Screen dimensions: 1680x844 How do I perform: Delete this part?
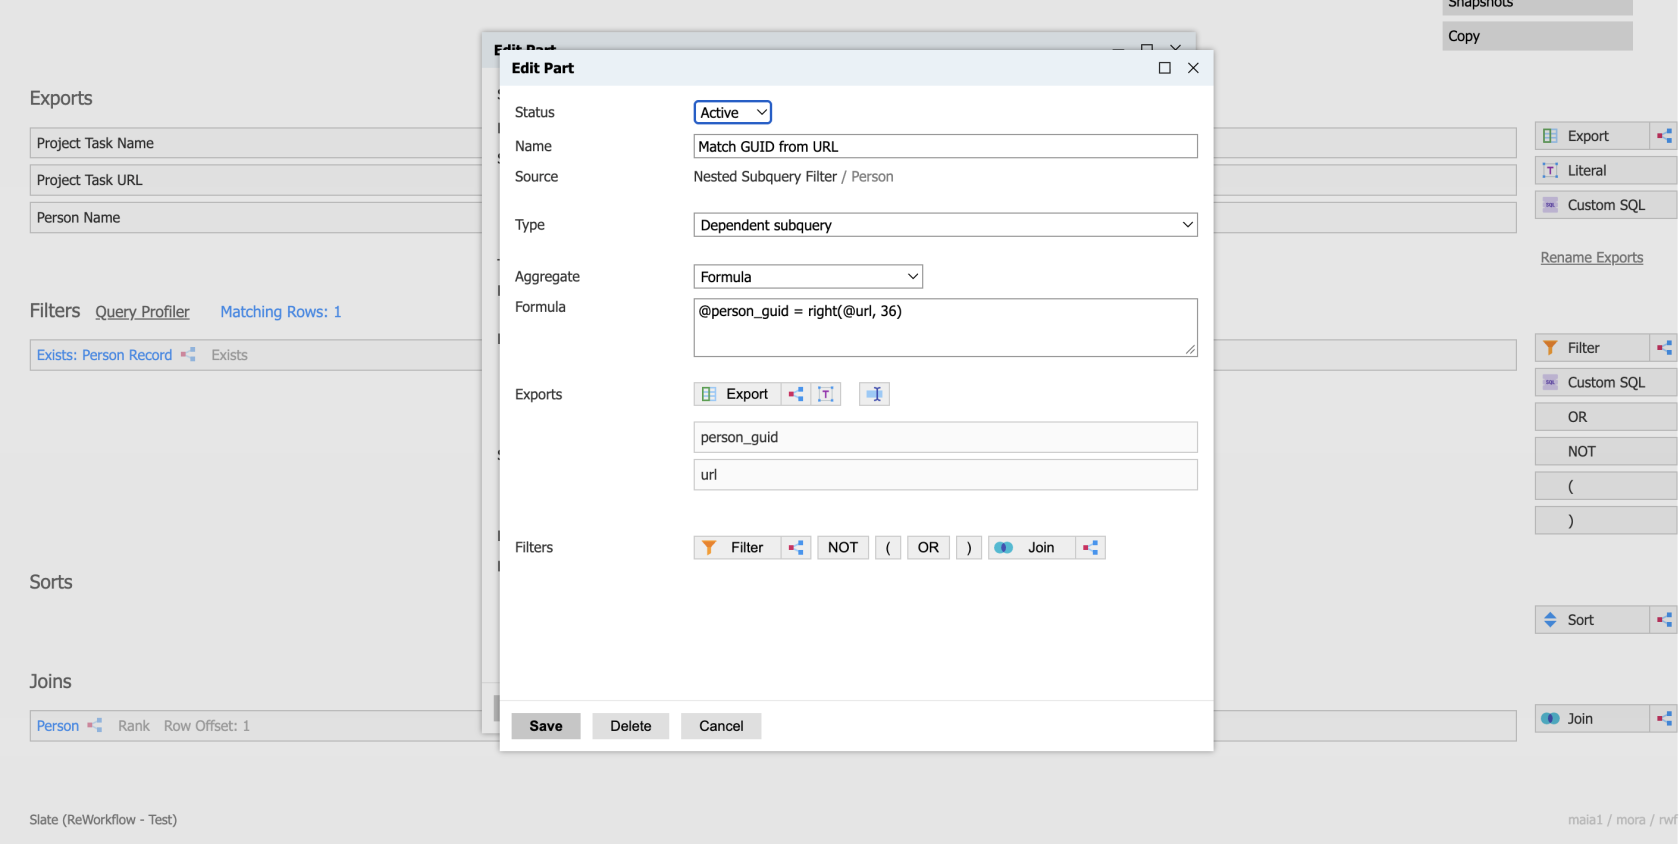[x=631, y=726]
